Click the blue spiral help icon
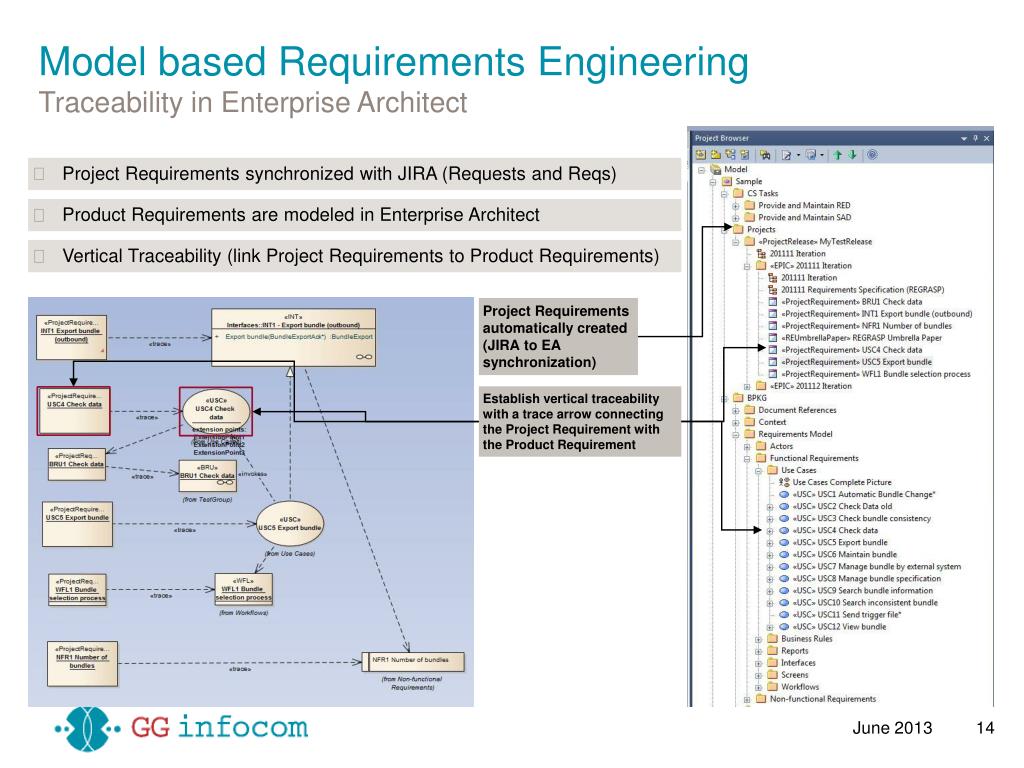This screenshot has width=1024, height=768. tap(872, 155)
